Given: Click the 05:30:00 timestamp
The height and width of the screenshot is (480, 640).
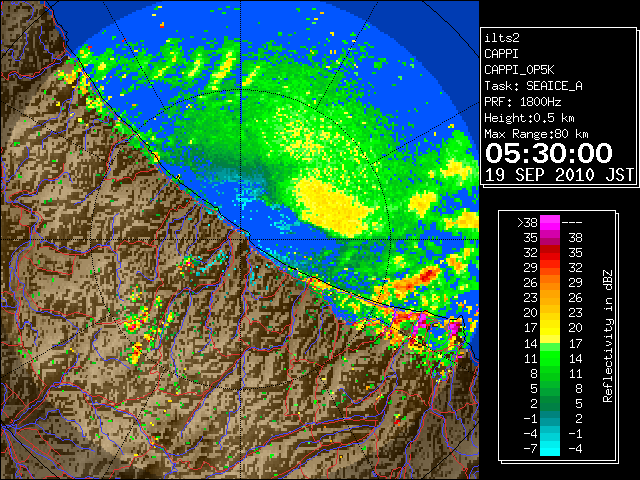Looking at the screenshot, I should (549, 153).
